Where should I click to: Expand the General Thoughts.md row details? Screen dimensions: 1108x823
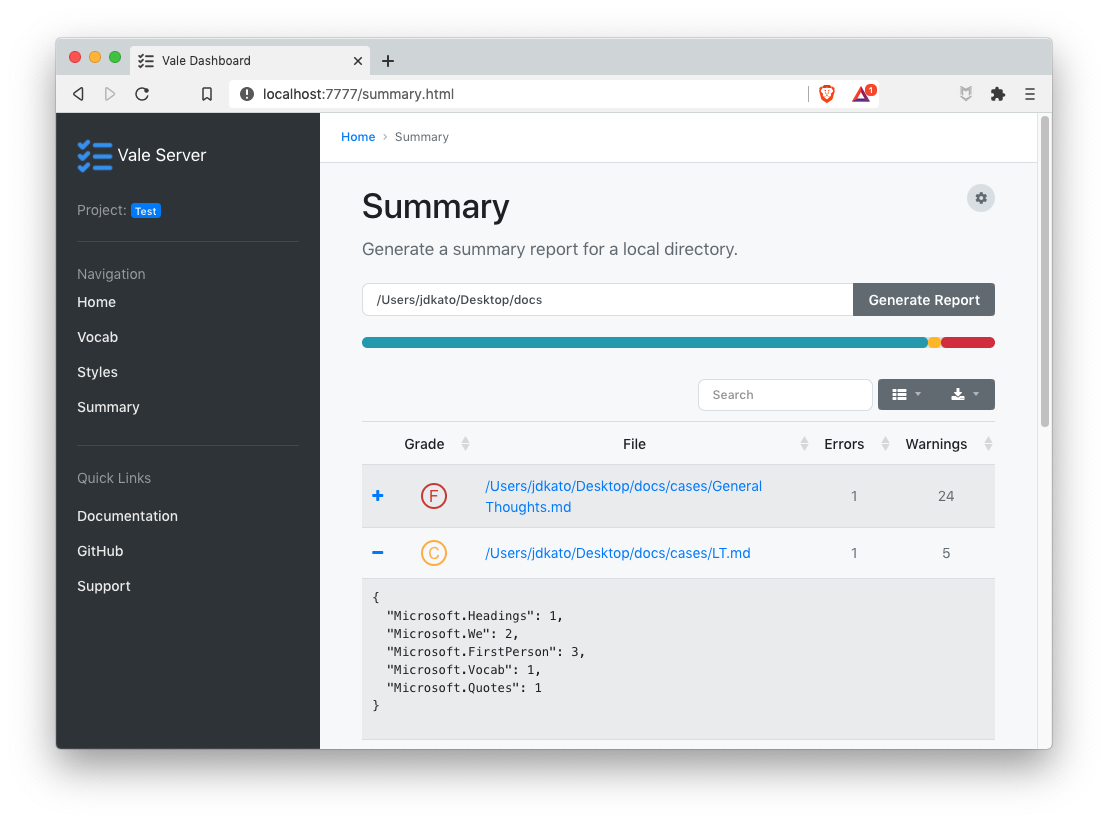378,496
